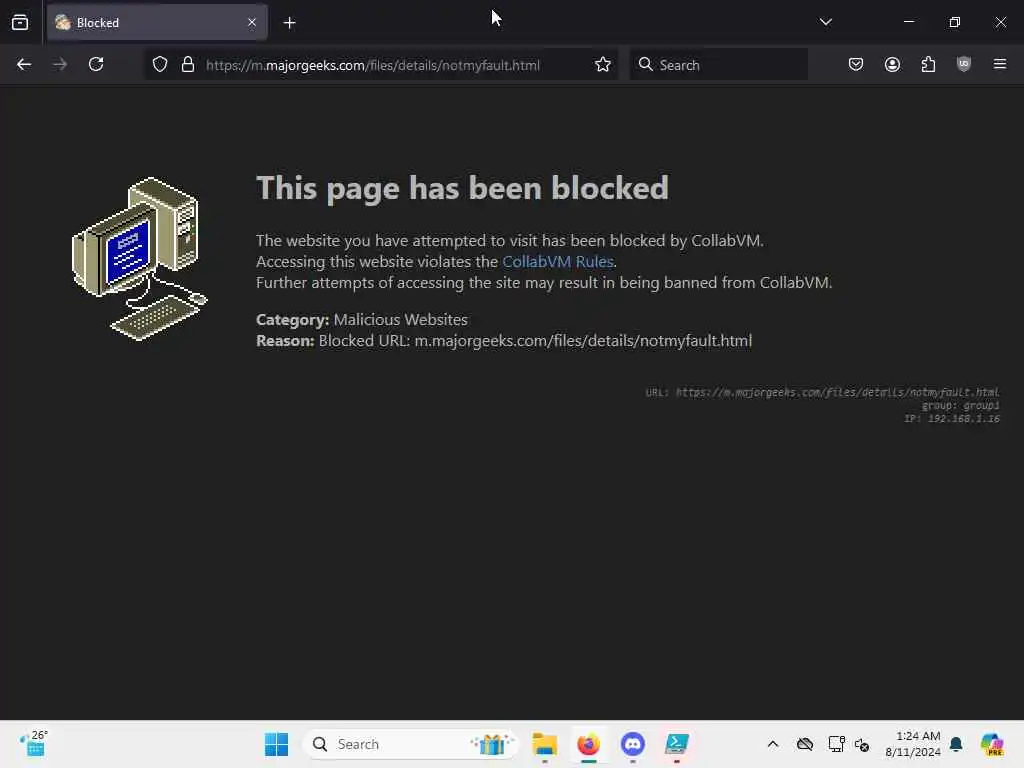Open muted volume tray icon
Image resolution: width=1024 pixels, height=768 pixels.
(x=862, y=744)
